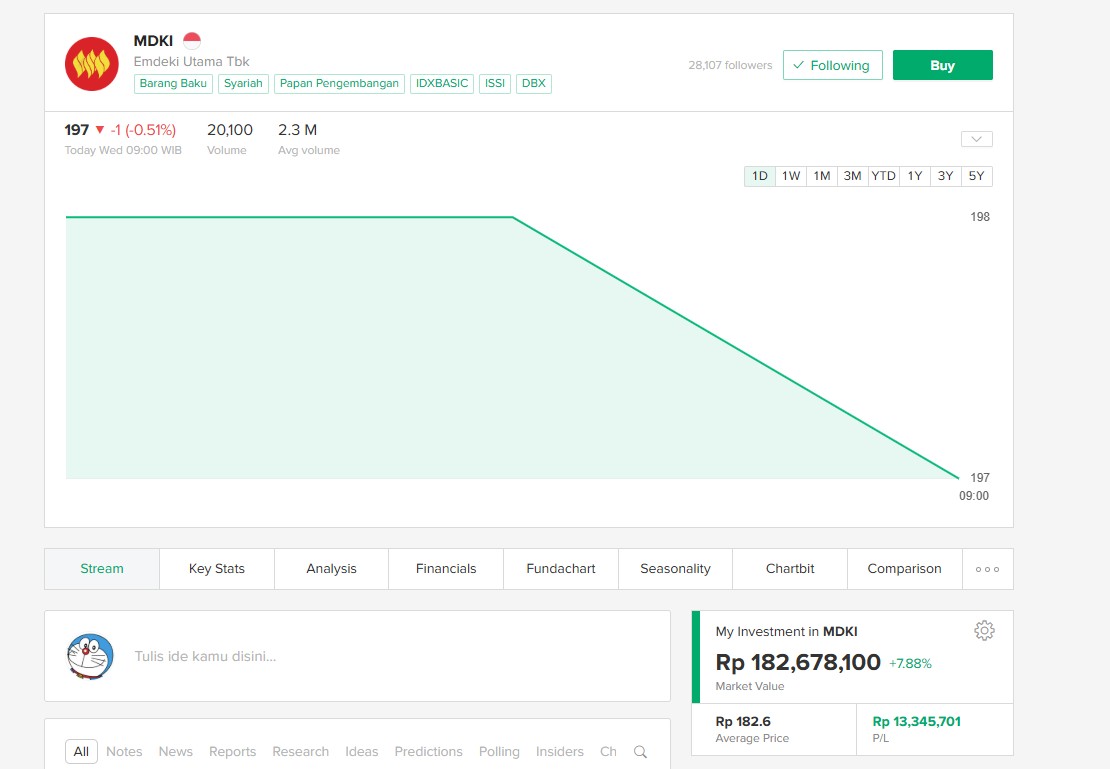Switch to the Key Stats tab

pyautogui.click(x=216, y=568)
